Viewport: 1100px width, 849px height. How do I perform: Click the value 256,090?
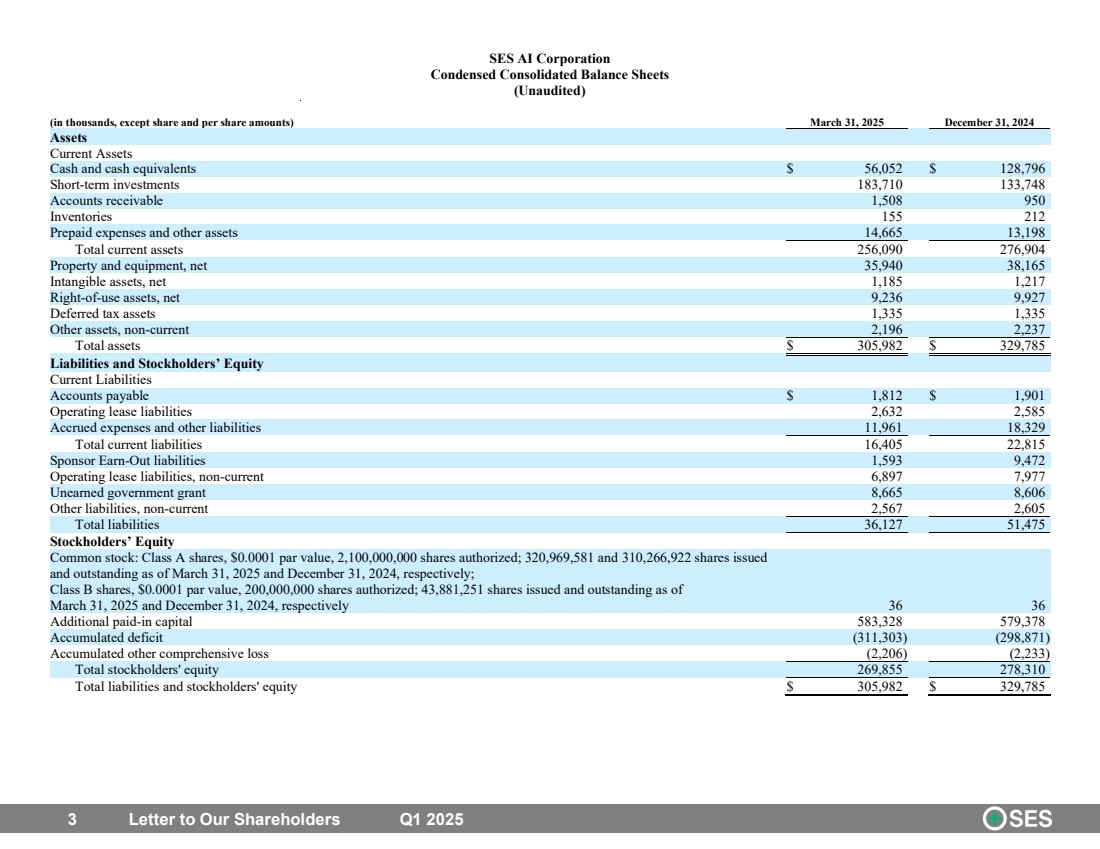coord(880,250)
